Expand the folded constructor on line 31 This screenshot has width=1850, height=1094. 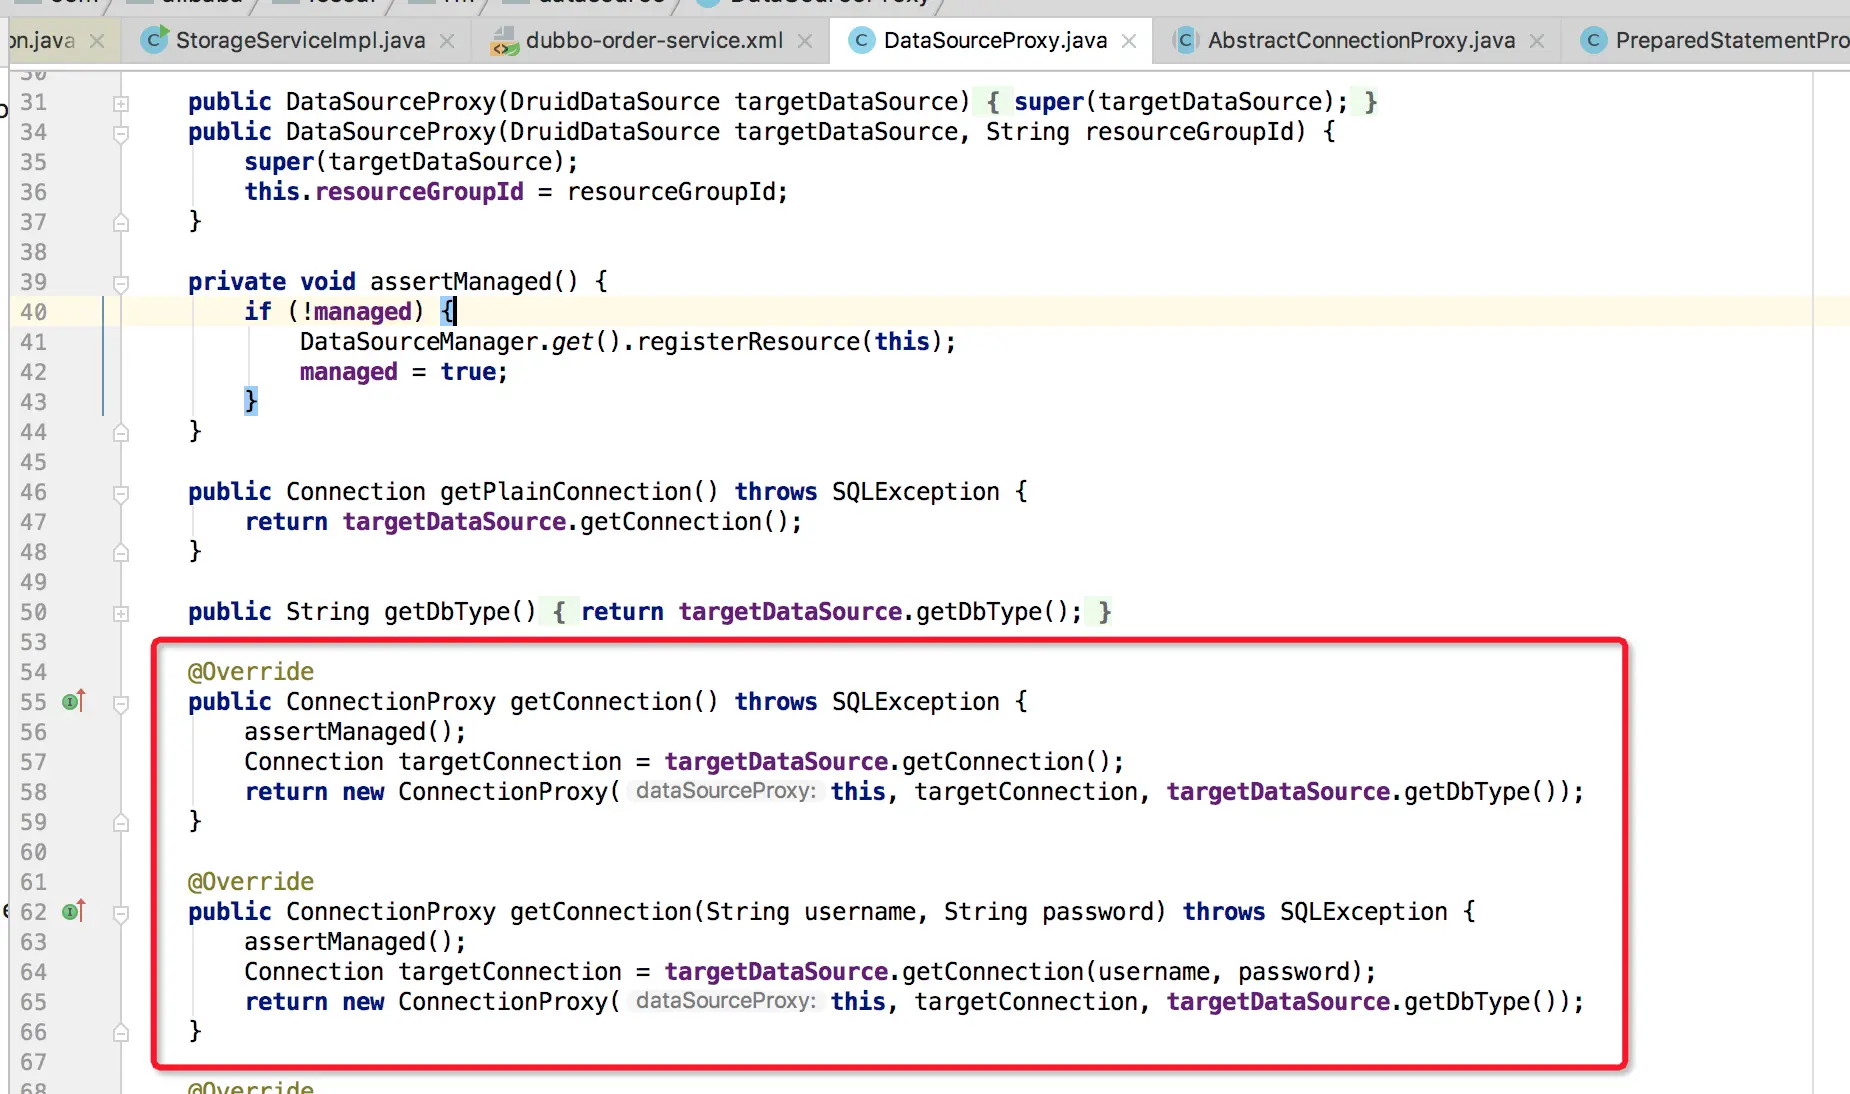click(121, 103)
